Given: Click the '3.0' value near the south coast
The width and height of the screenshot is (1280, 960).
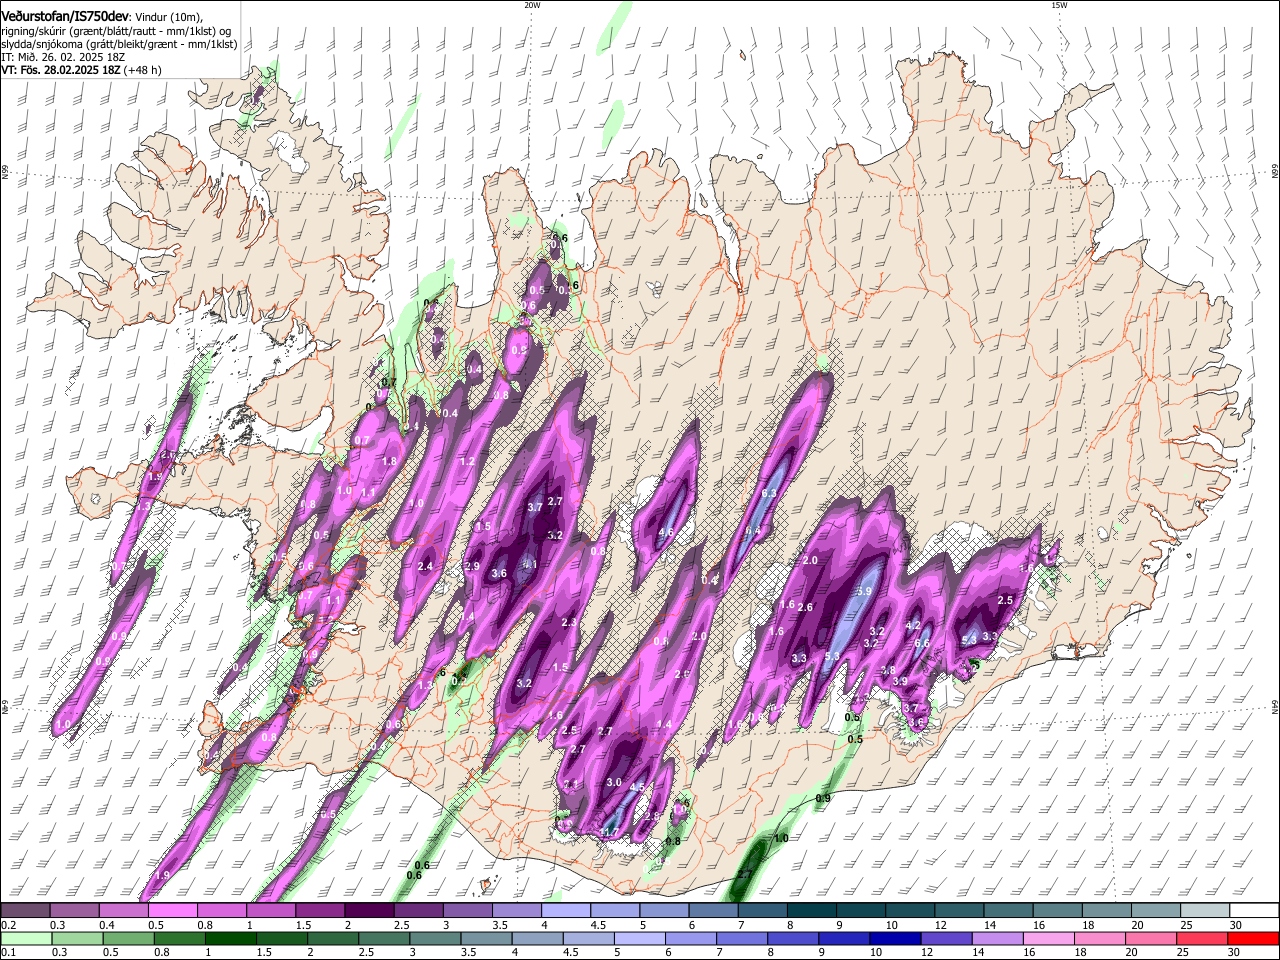Looking at the screenshot, I should click(614, 782).
